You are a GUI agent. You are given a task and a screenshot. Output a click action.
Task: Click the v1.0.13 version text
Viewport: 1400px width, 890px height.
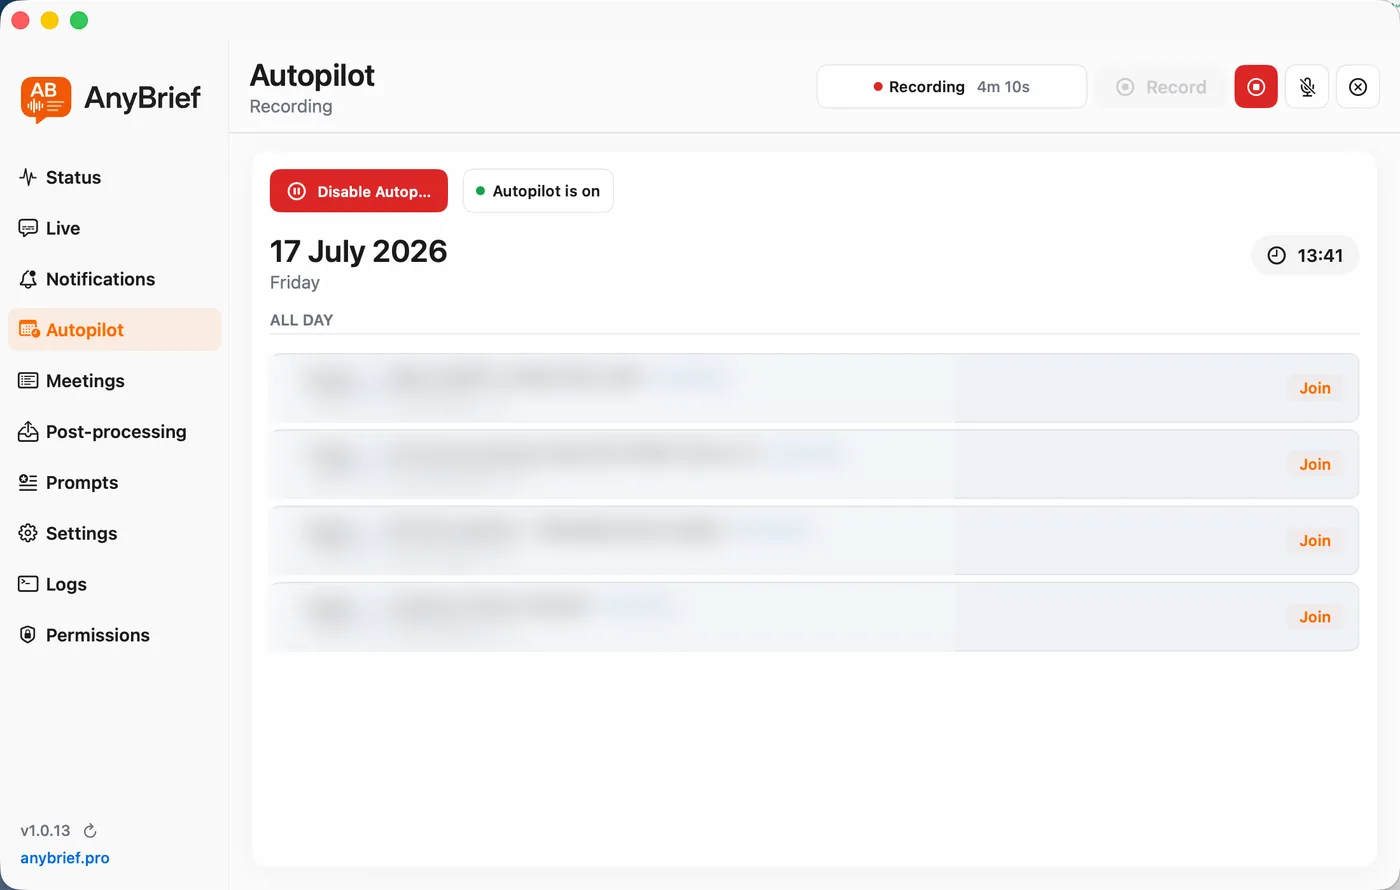(x=45, y=831)
